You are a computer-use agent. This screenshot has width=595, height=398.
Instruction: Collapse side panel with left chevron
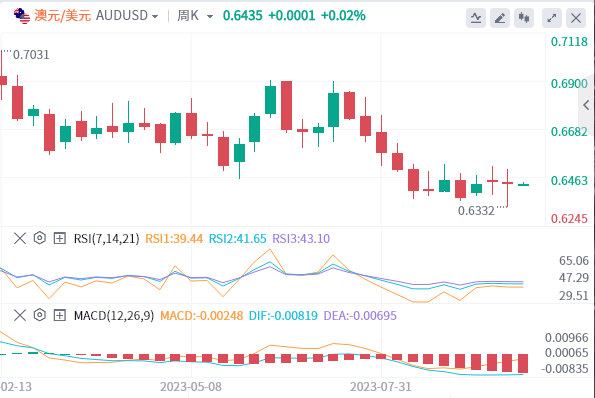click(x=586, y=105)
